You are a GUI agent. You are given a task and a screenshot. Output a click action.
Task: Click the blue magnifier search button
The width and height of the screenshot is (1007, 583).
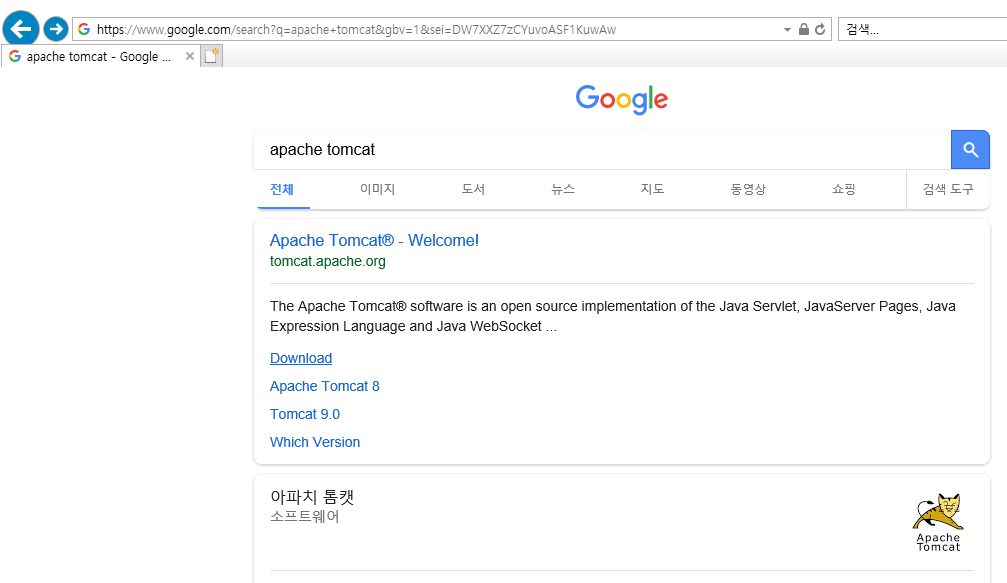[x=970, y=150]
